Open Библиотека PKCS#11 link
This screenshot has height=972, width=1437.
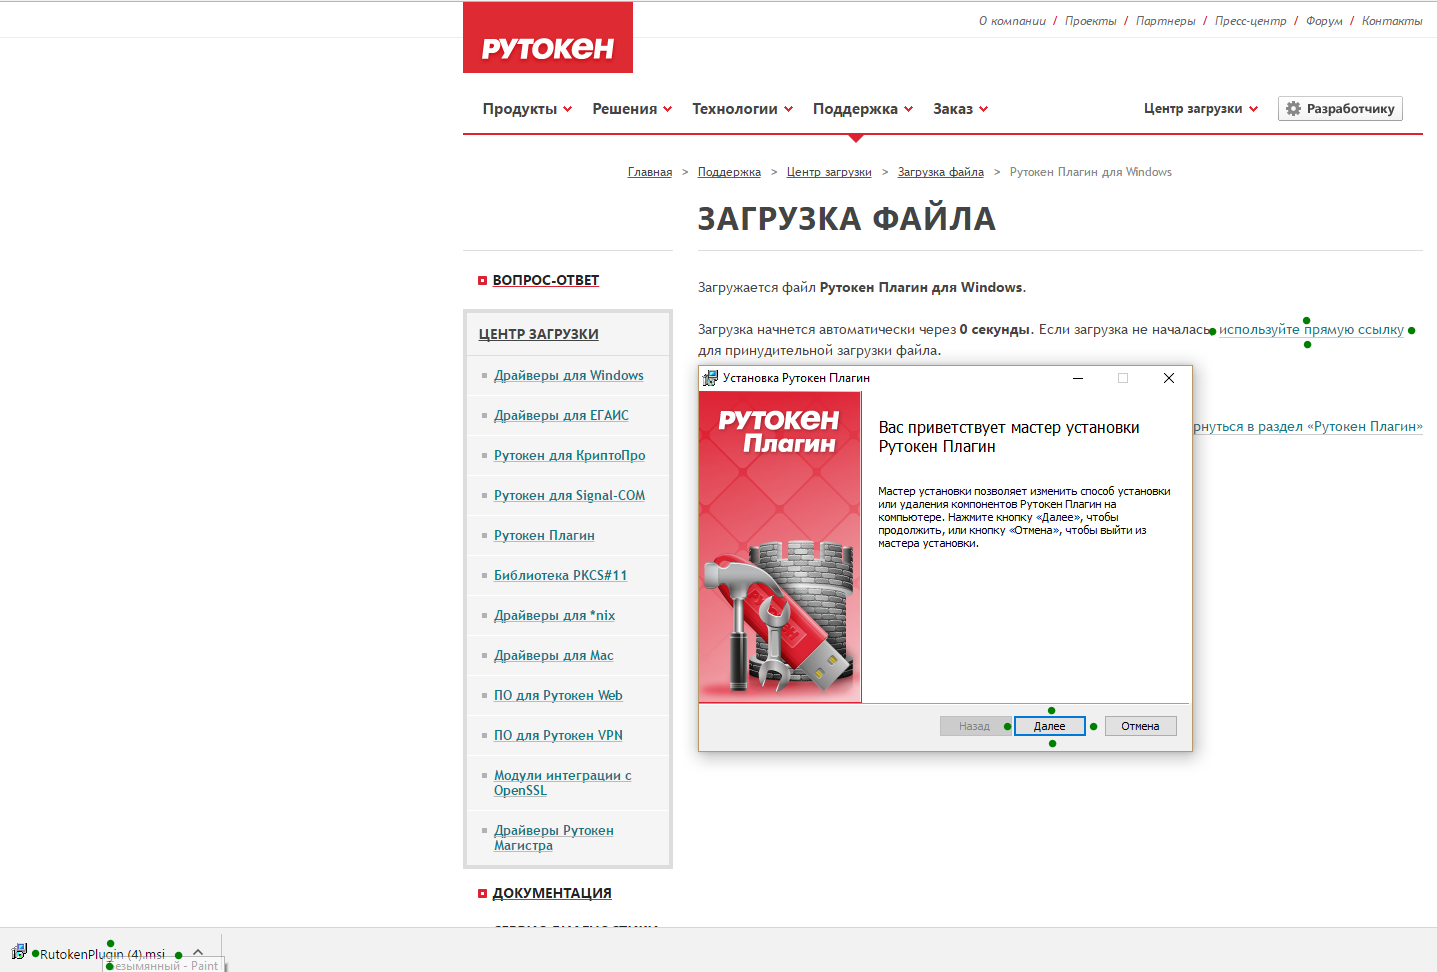(560, 575)
